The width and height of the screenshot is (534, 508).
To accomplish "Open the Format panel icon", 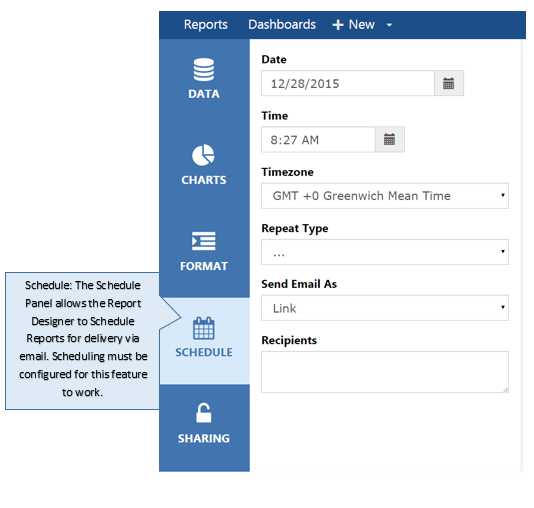I will point(204,241).
